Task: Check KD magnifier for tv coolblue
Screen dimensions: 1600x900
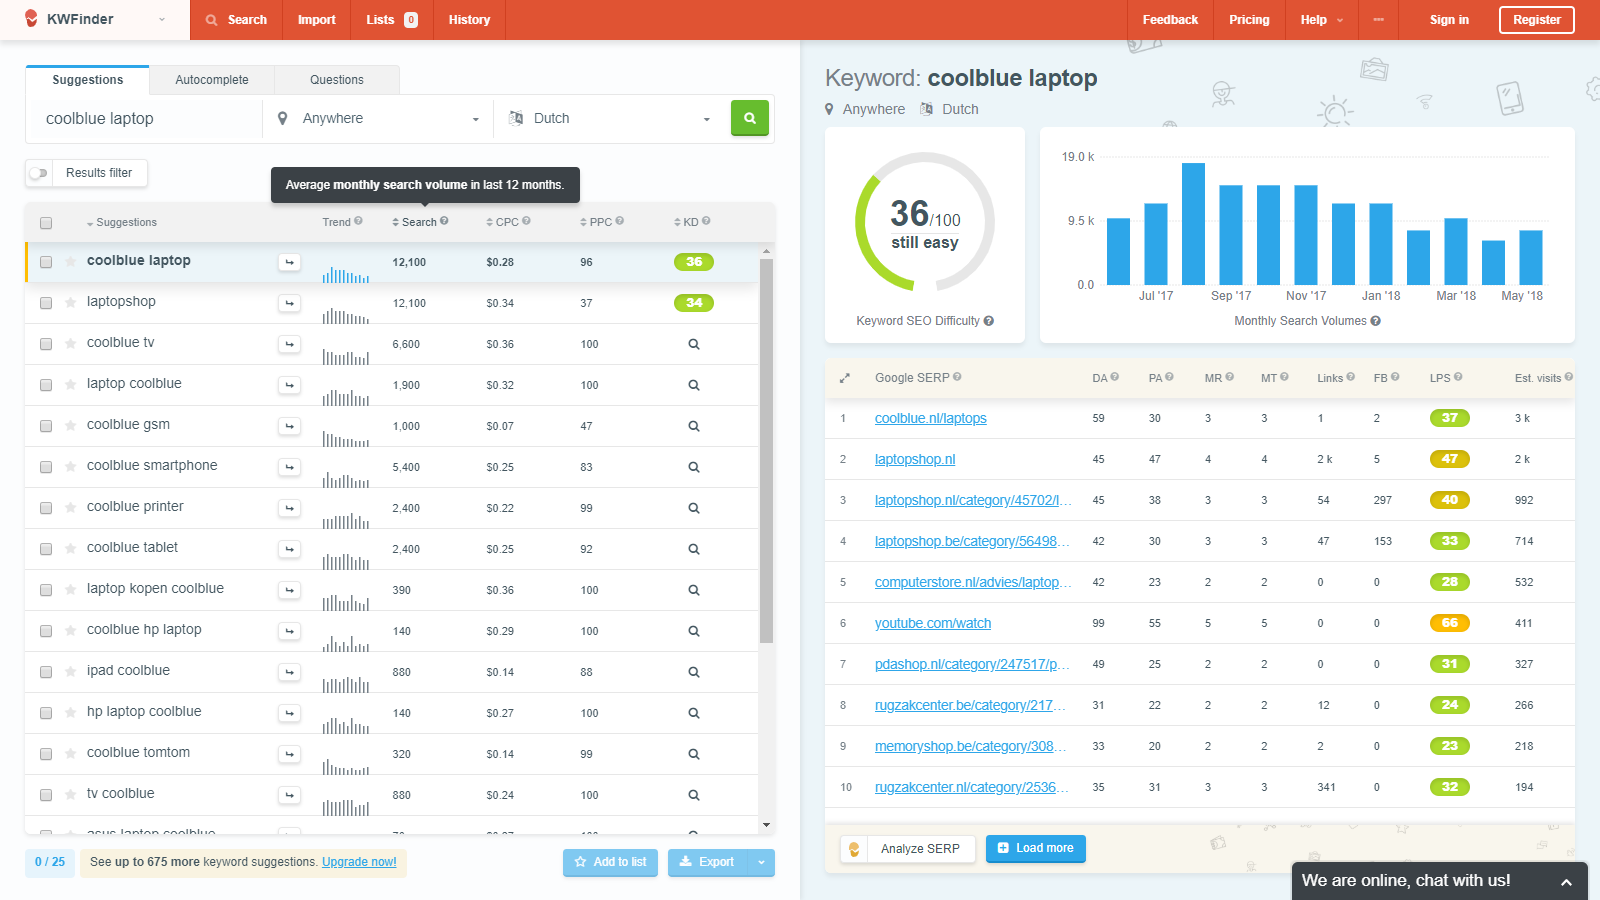Action: pos(694,795)
